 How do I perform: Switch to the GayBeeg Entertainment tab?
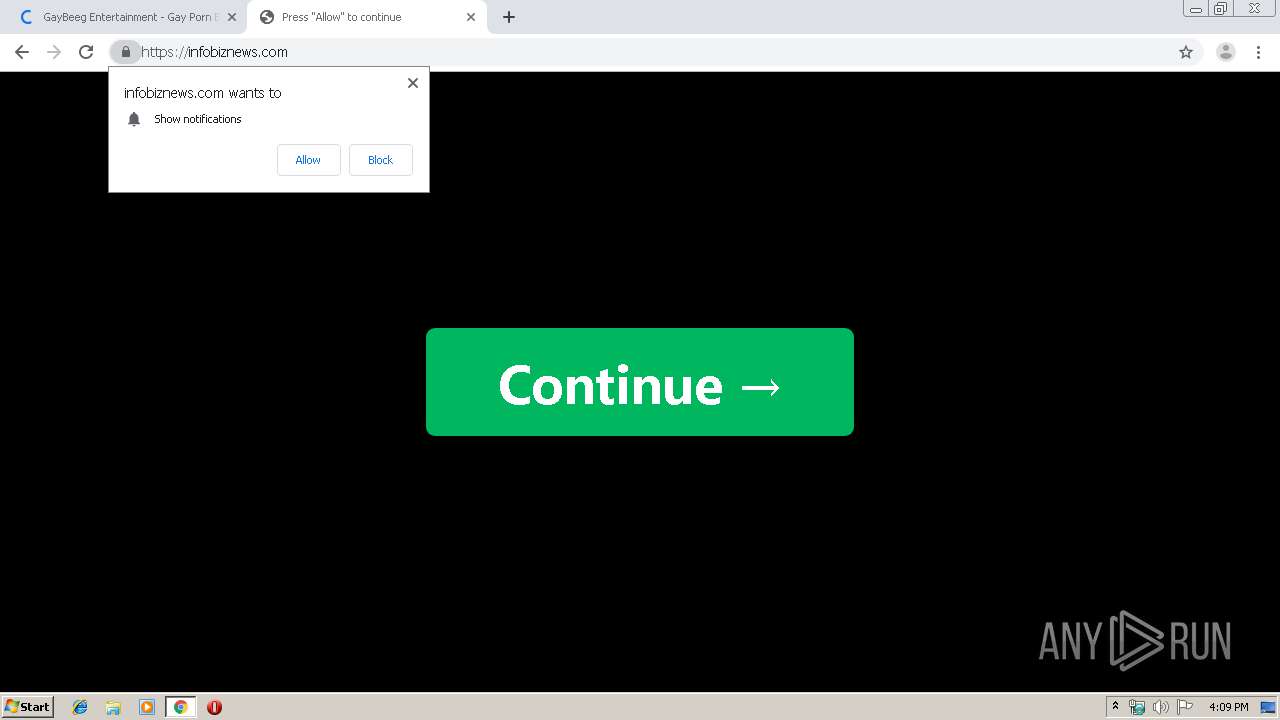125,17
